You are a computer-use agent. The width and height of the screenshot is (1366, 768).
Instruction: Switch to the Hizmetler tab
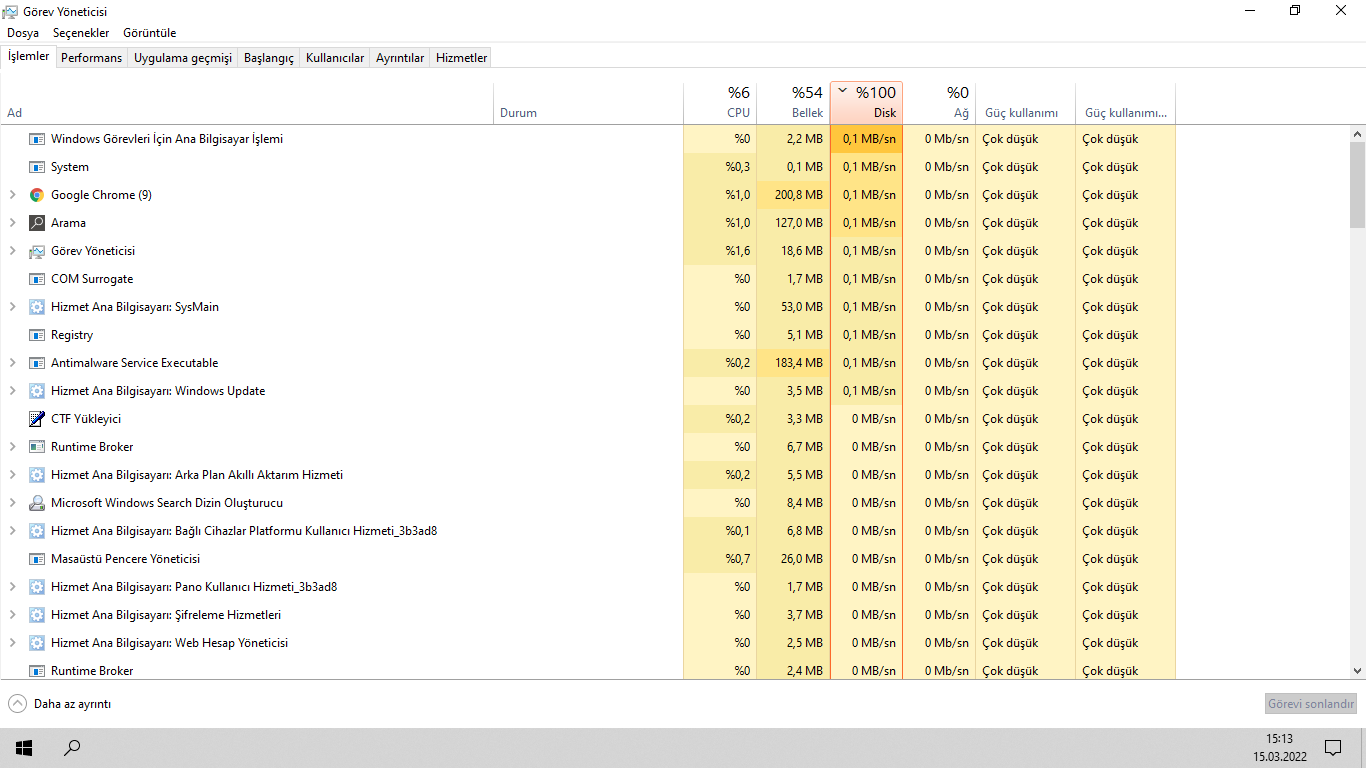(x=461, y=58)
